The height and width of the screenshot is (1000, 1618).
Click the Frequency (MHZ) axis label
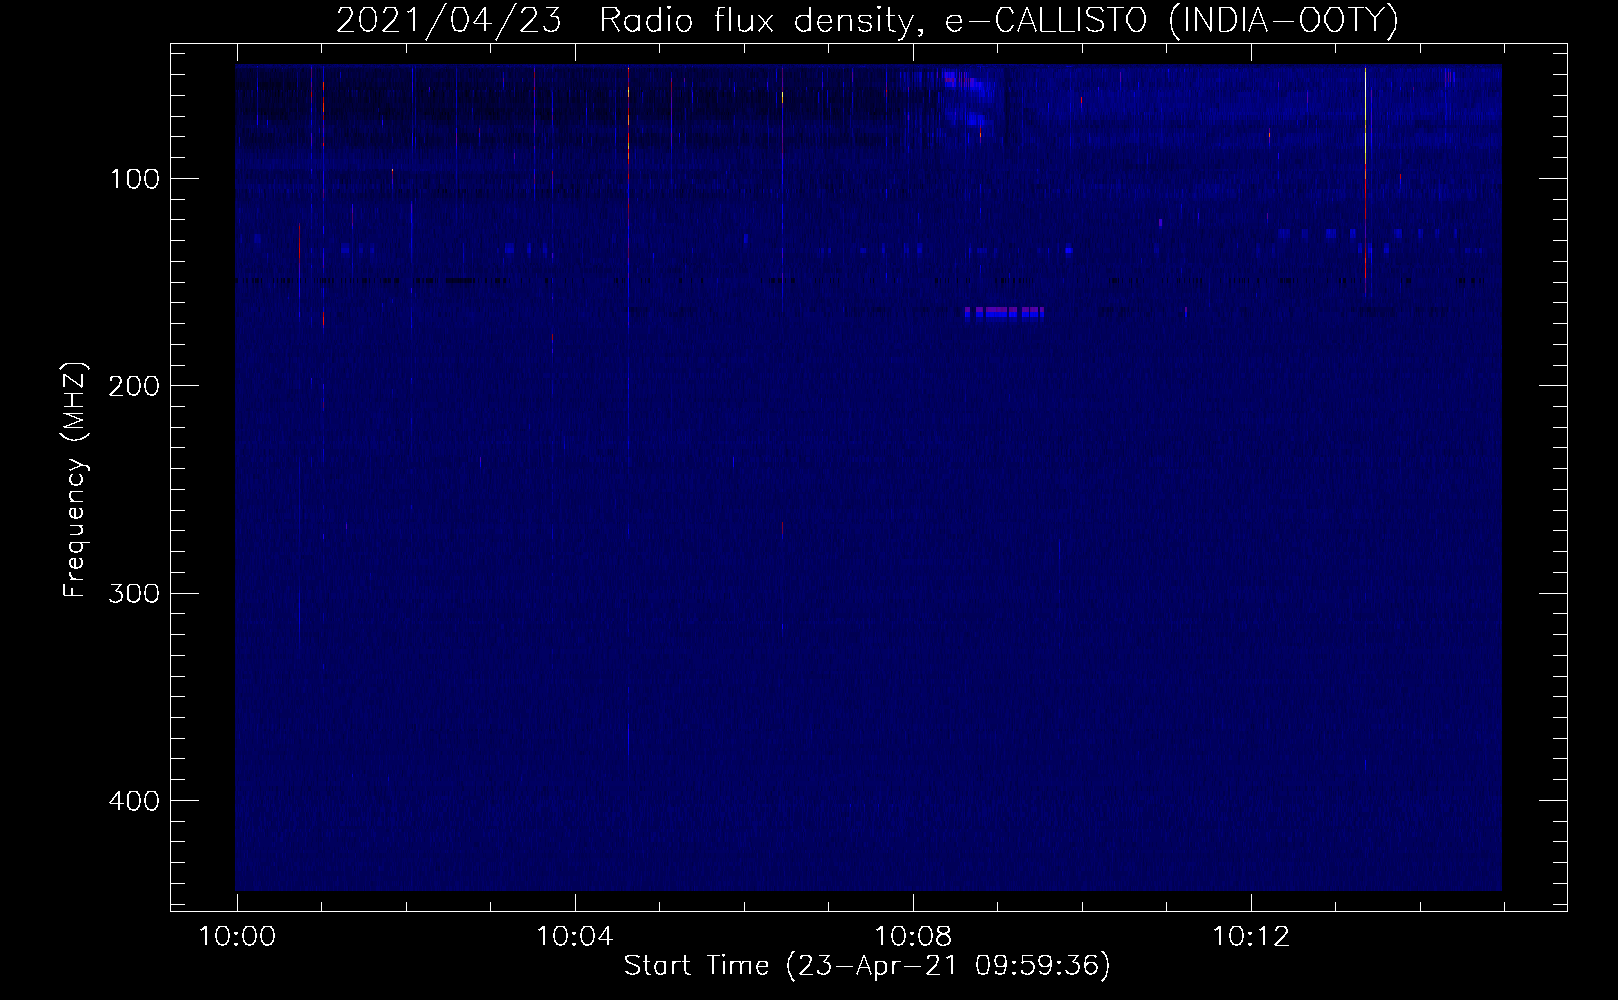click(76, 479)
